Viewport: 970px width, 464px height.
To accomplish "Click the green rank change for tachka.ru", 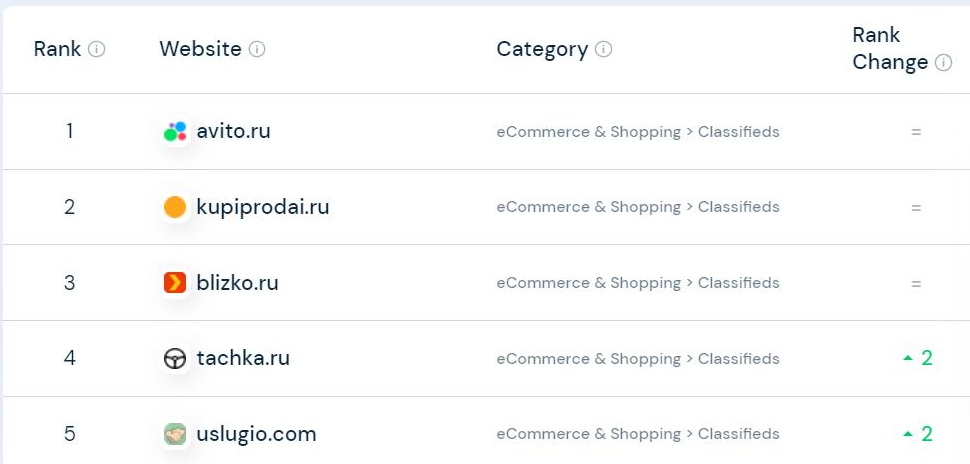I will click(x=918, y=358).
